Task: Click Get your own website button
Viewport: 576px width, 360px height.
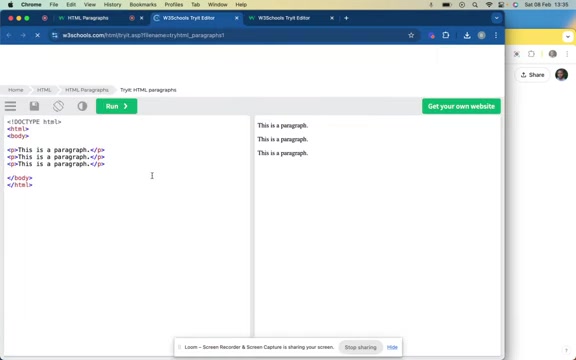Action: 461,106
